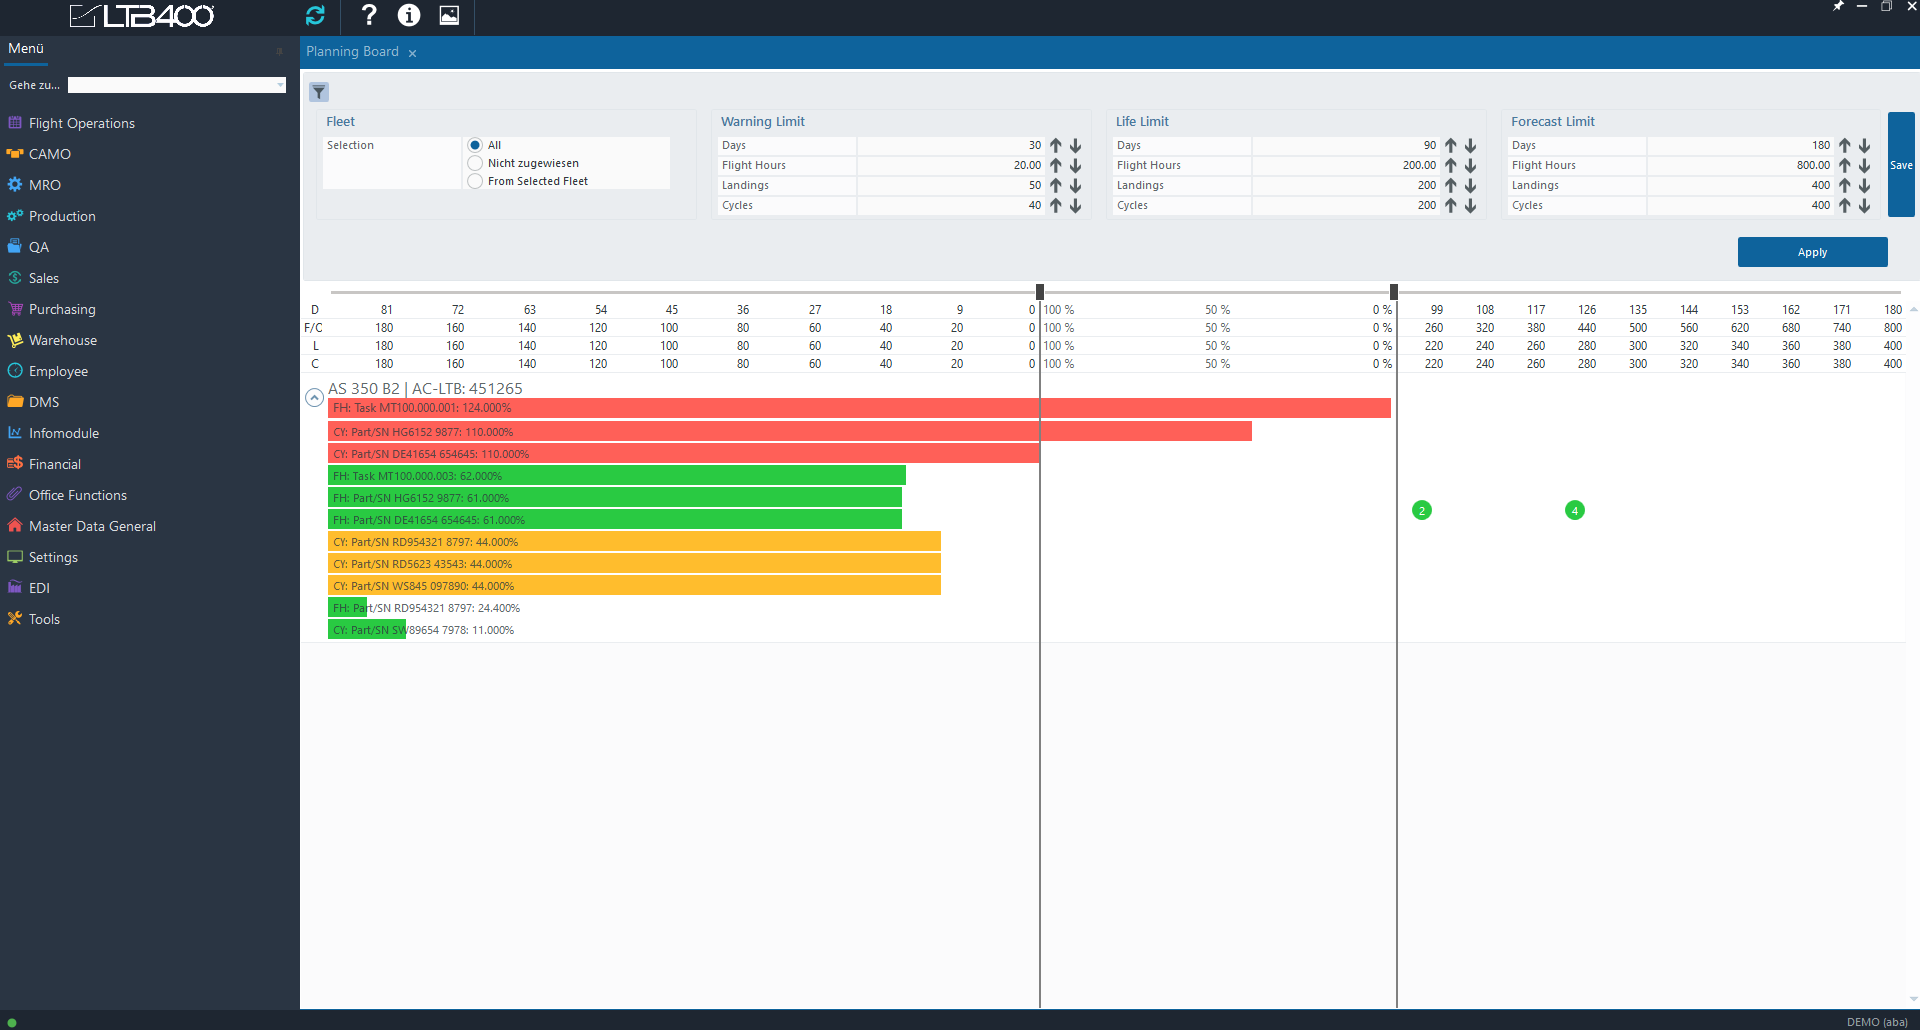The height and width of the screenshot is (1030, 1920).
Task: Select the All fleet radio button
Action: [x=475, y=146]
